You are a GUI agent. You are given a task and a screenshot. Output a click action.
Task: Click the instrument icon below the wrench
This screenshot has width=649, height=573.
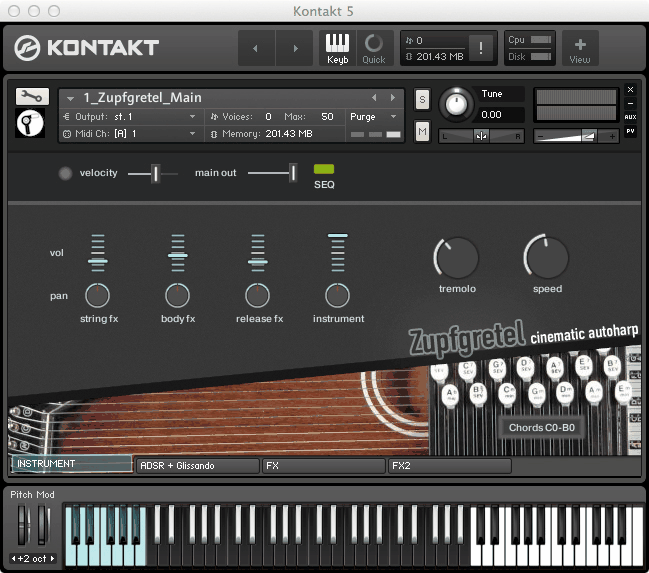[x=30, y=123]
